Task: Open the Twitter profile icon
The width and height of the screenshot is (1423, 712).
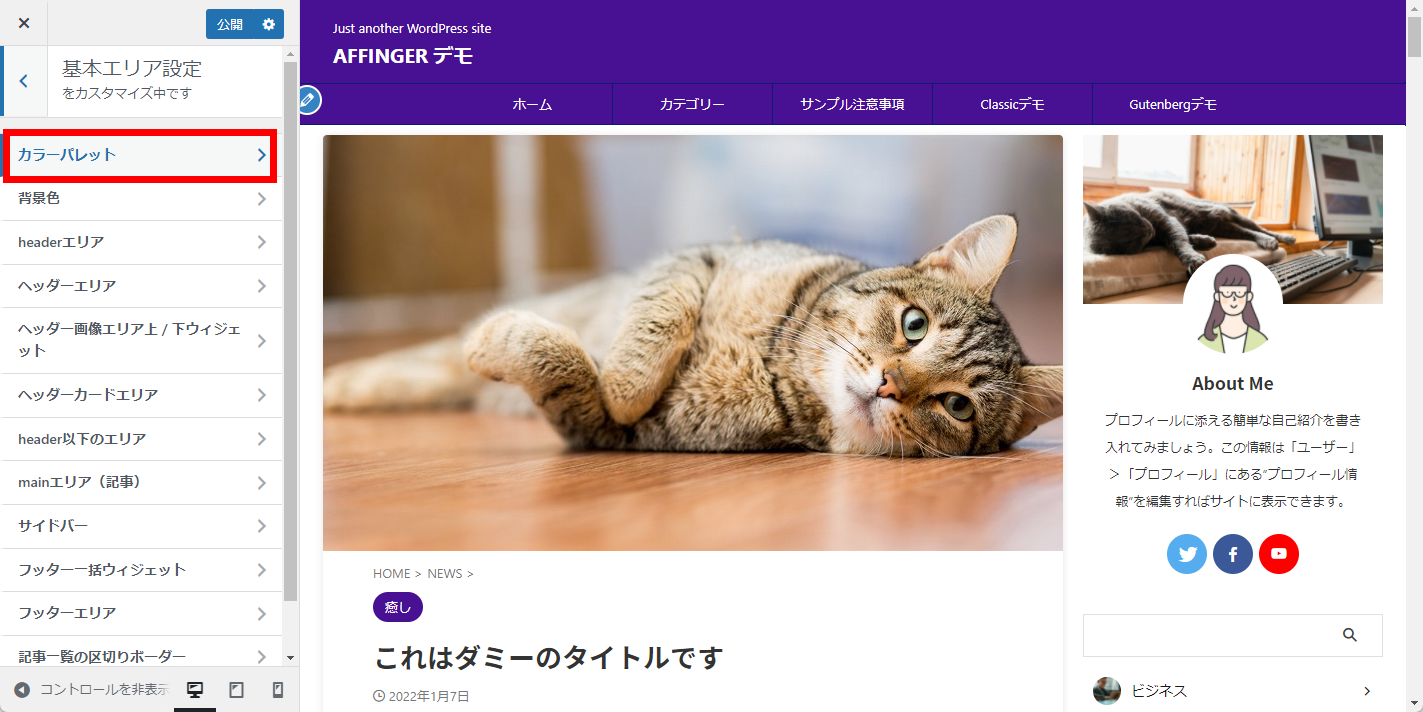Action: [x=1187, y=554]
